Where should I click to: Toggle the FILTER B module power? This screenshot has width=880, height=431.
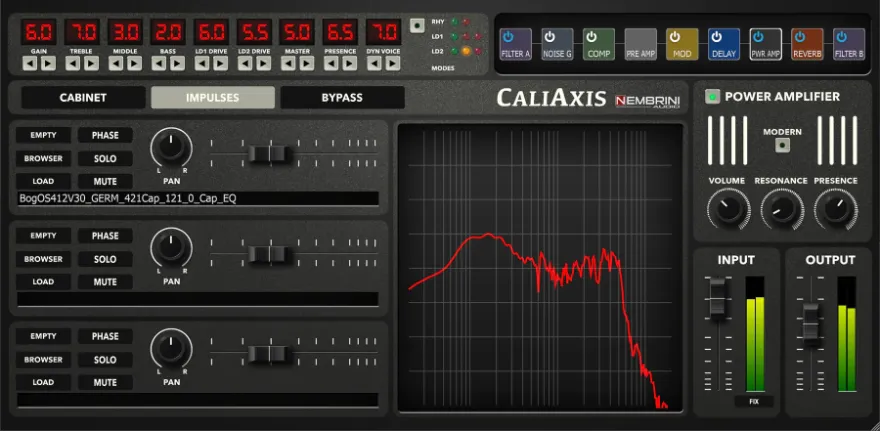[841, 36]
